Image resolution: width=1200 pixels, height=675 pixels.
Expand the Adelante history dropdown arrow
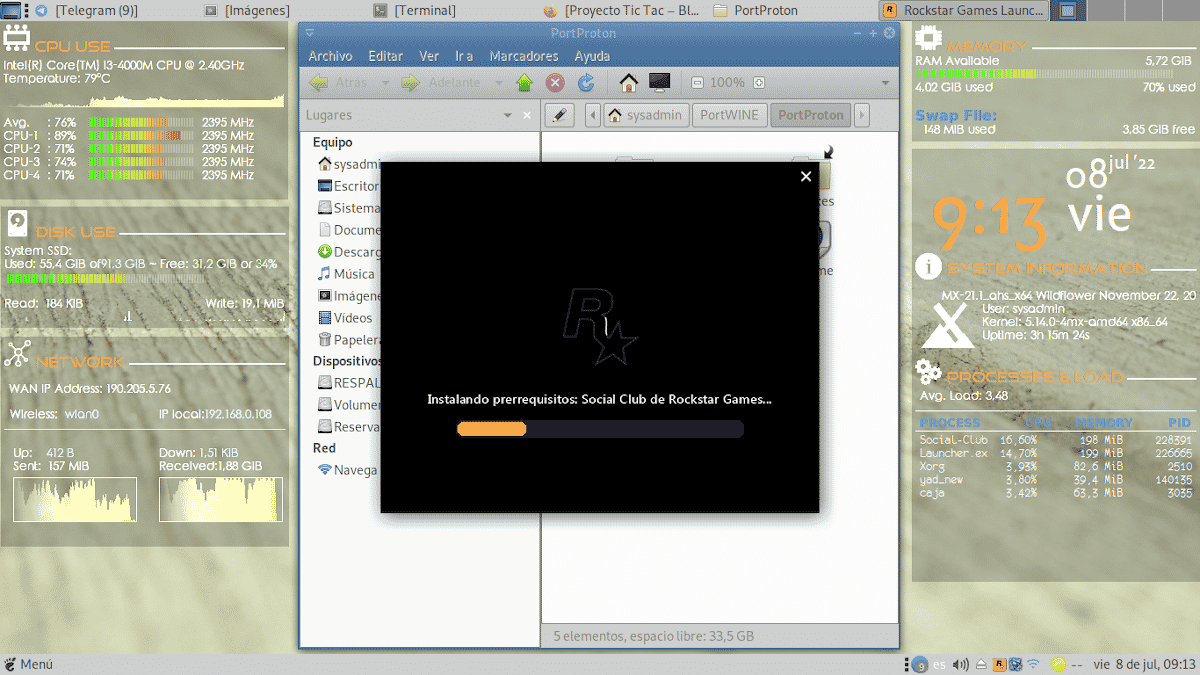(495, 83)
